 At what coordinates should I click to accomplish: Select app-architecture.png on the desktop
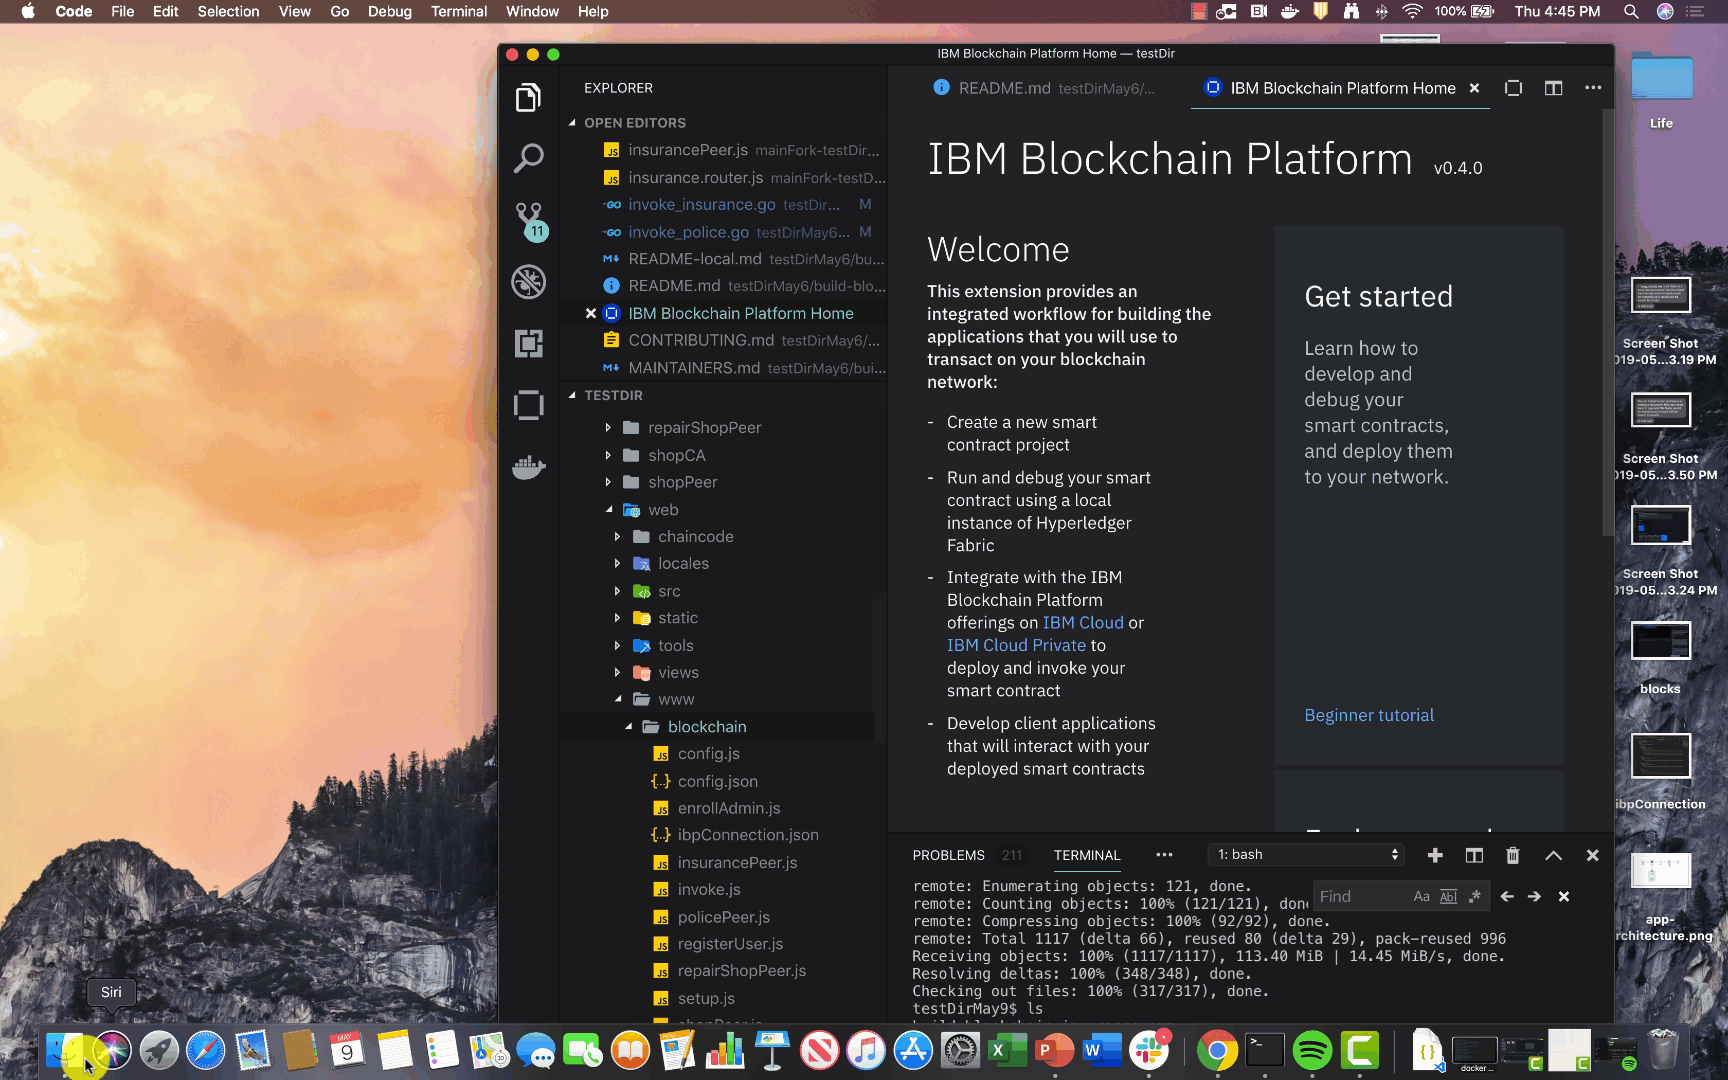pos(1661,896)
